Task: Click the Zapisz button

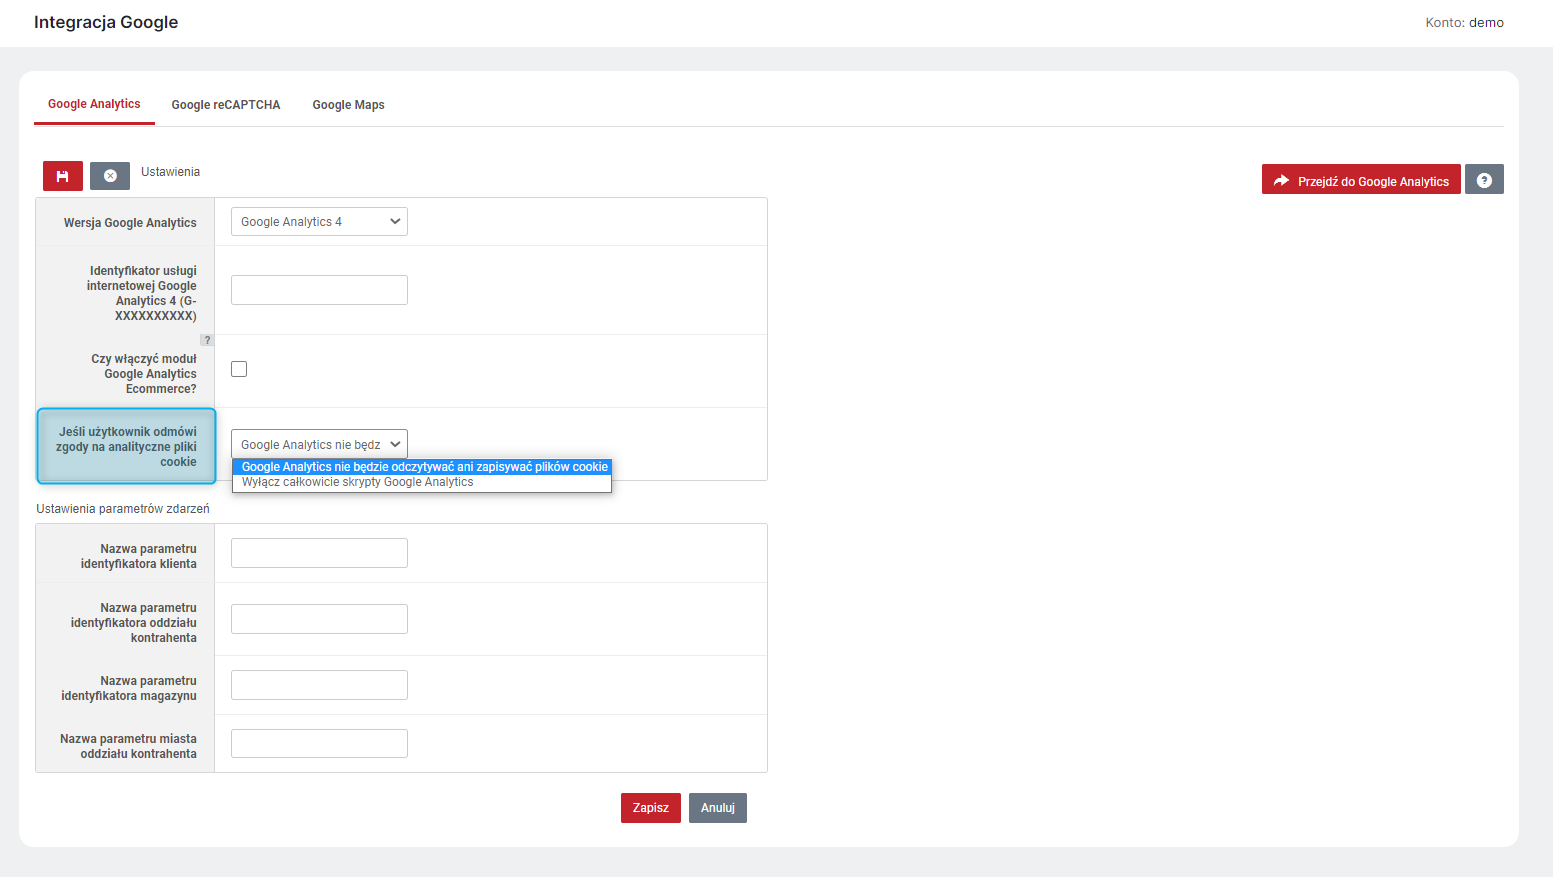Action: point(651,808)
